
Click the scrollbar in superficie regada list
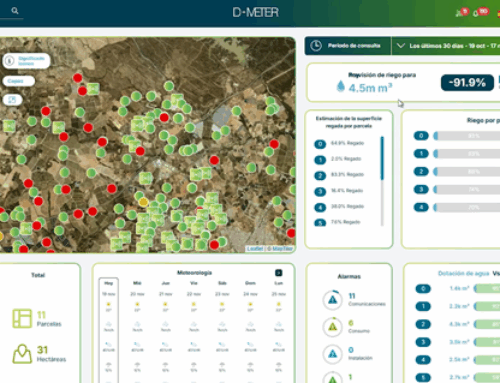(382, 181)
